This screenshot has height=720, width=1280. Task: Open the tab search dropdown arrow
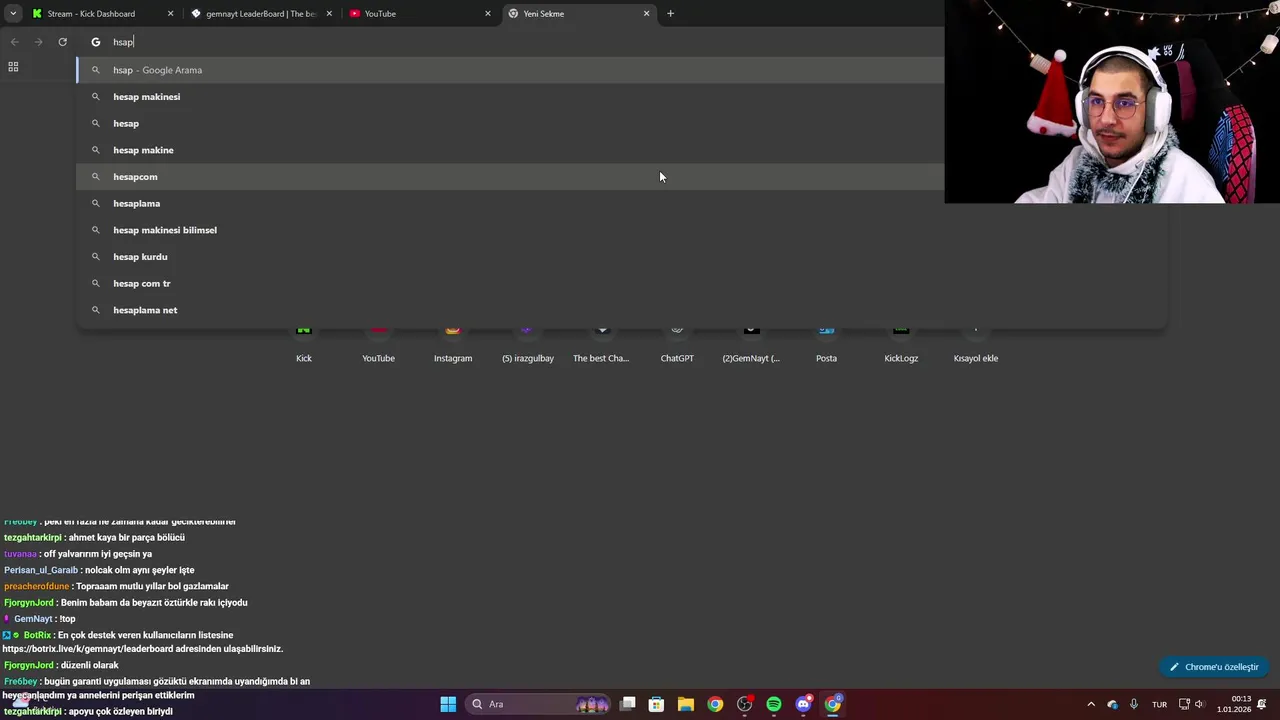pyautogui.click(x=13, y=14)
